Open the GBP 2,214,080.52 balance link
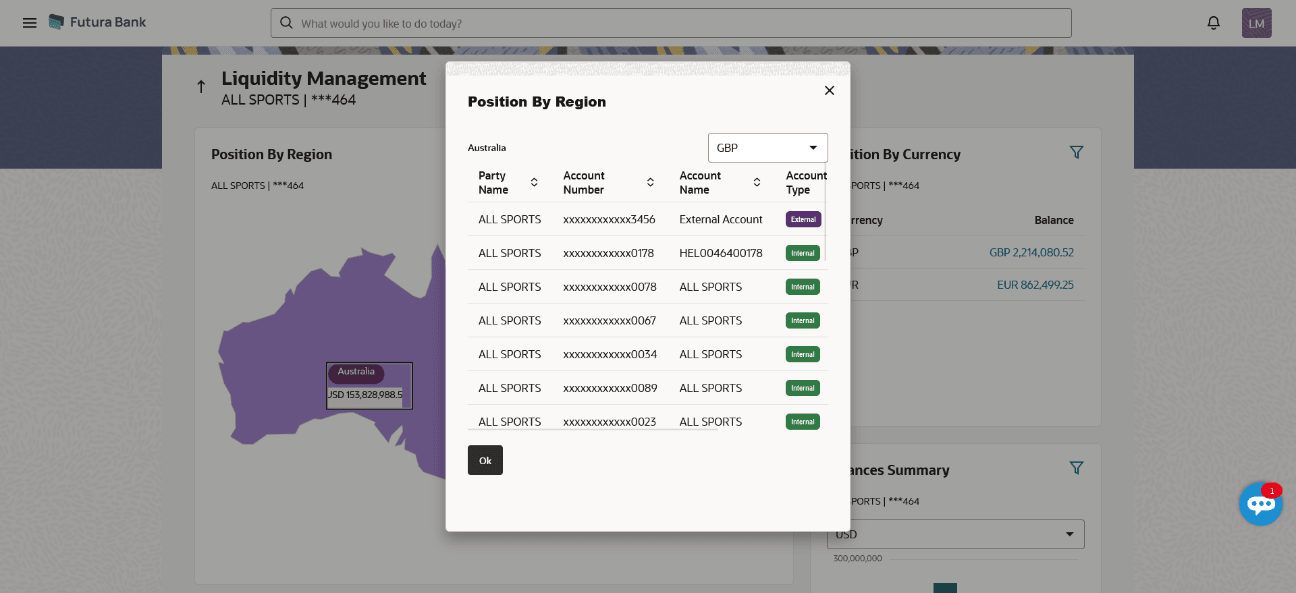The height and width of the screenshot is (593, 1296). coord(1031,252)
